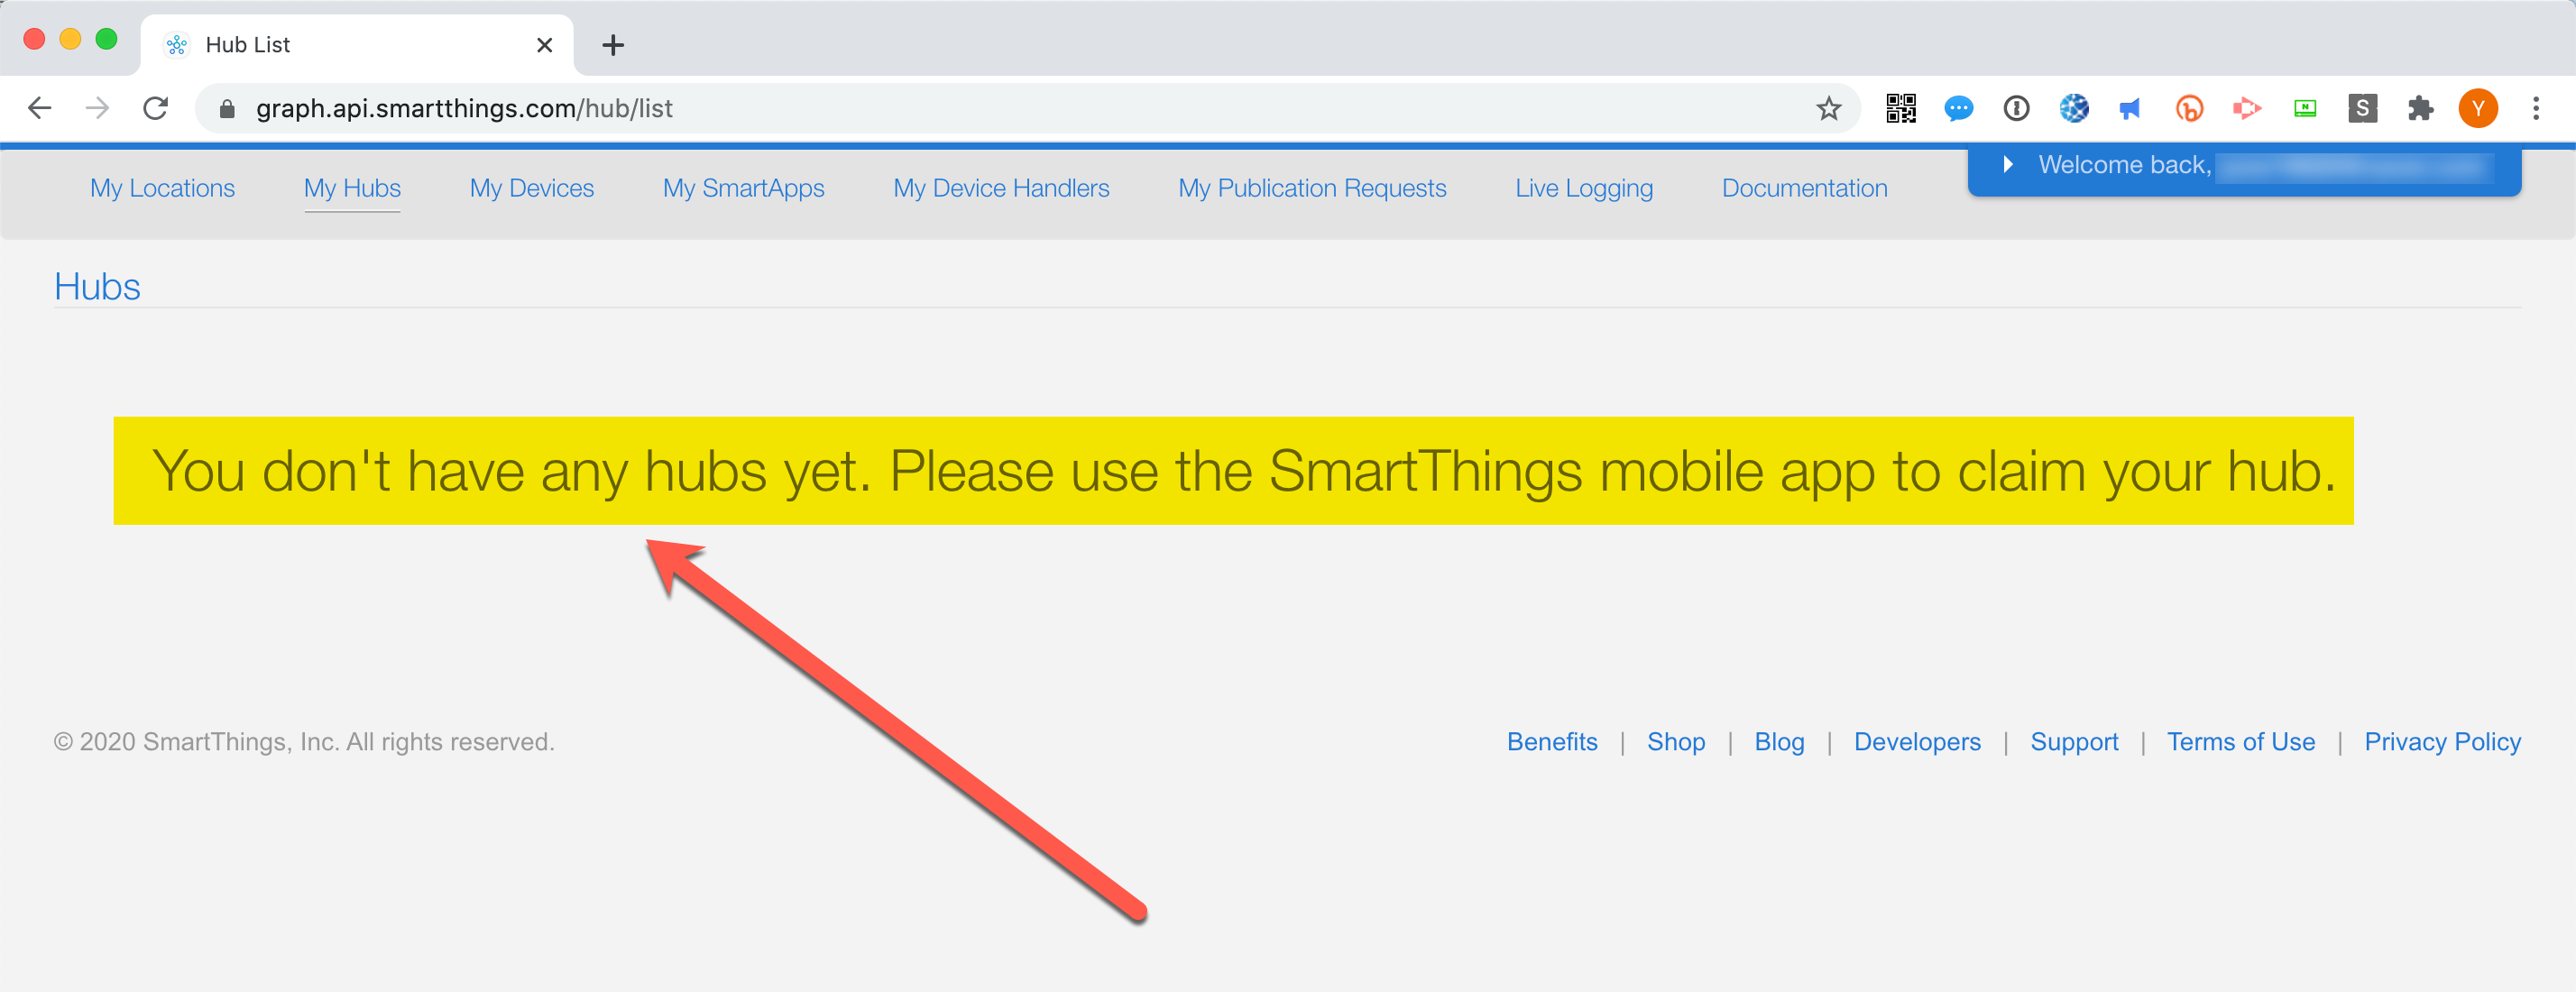This screenshot has height=992, width=2576.
Task: Open My Publication Requests
Action: click(1312, 188)
